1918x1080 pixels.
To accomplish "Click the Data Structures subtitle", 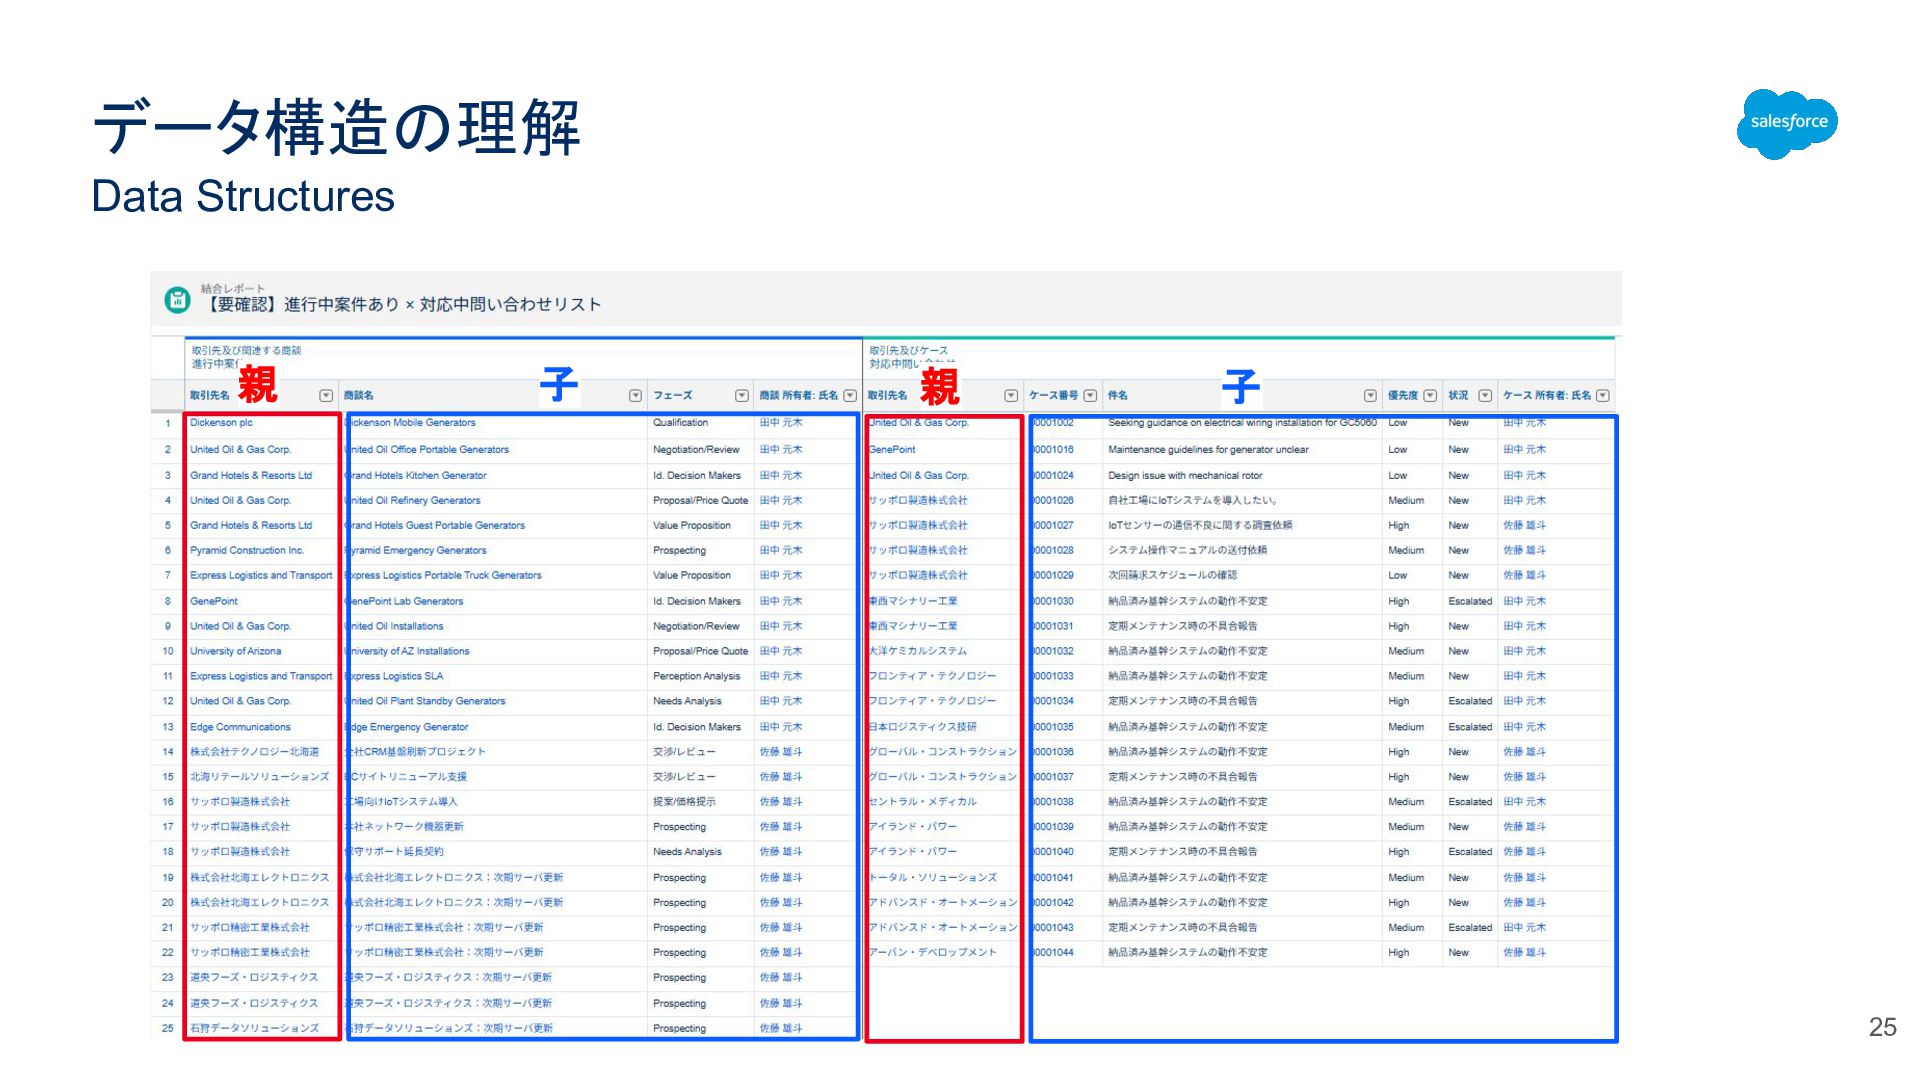I will click(x=243, y=196).
